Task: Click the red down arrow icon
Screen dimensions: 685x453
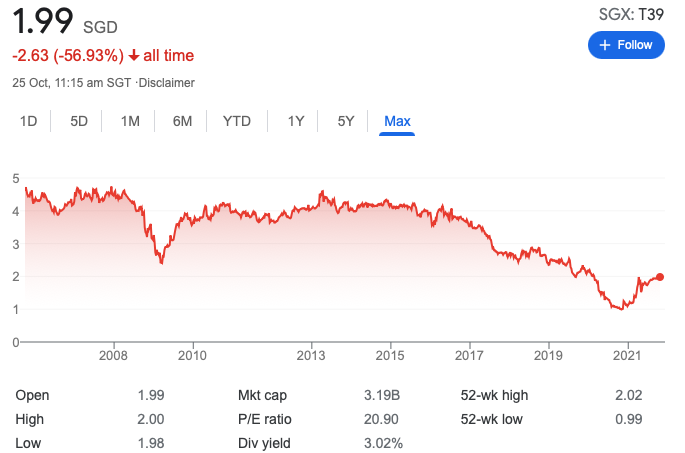Action: [x=134, y=56]
